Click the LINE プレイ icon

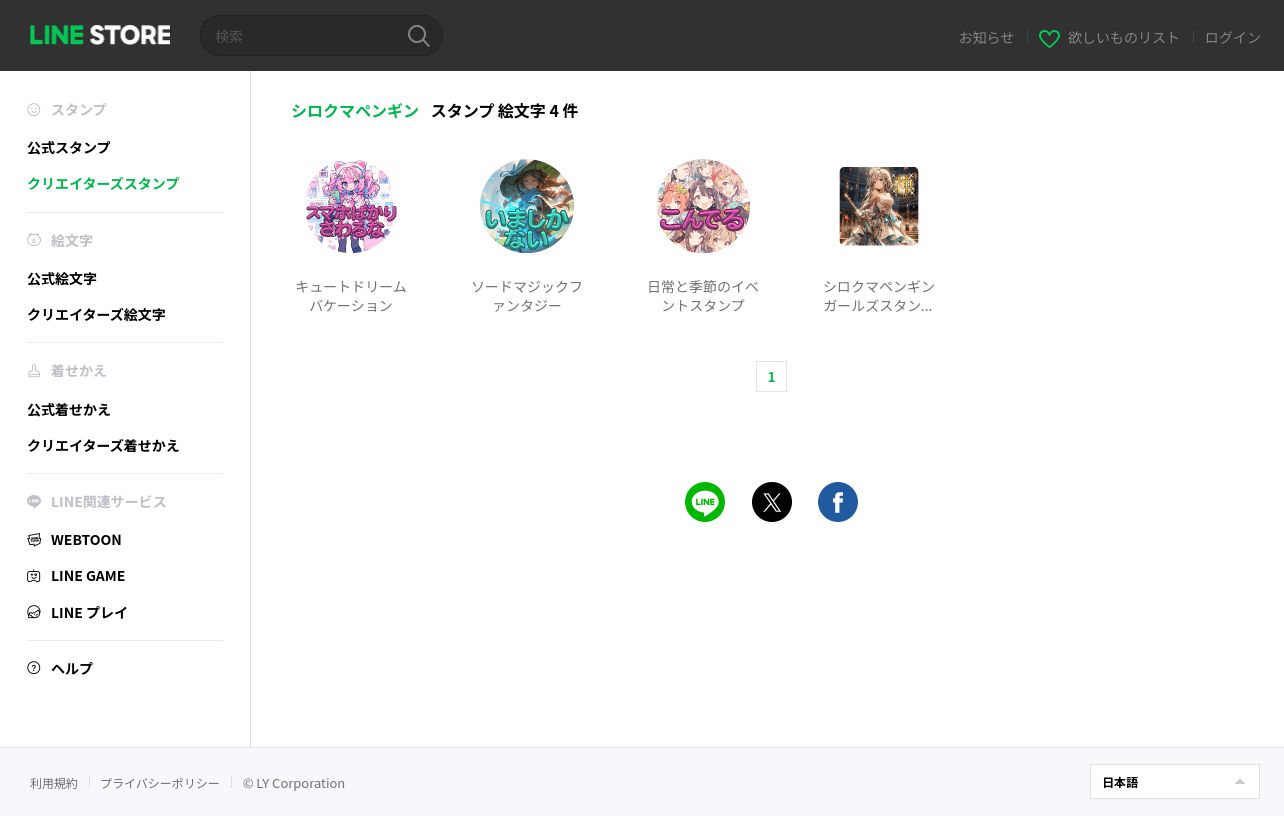[x=34, y=612]
